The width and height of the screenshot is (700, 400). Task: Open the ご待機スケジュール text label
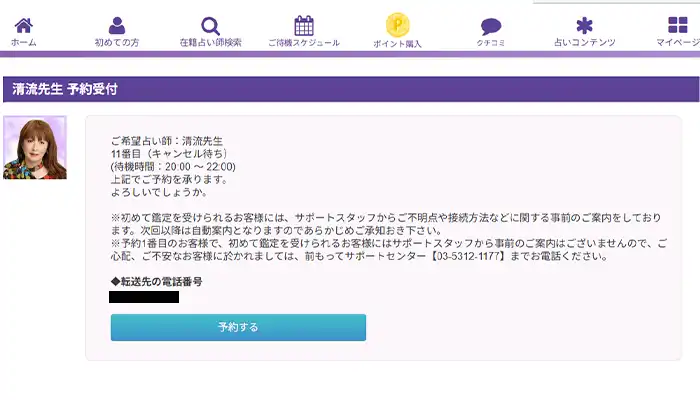(x=304, y=43)
